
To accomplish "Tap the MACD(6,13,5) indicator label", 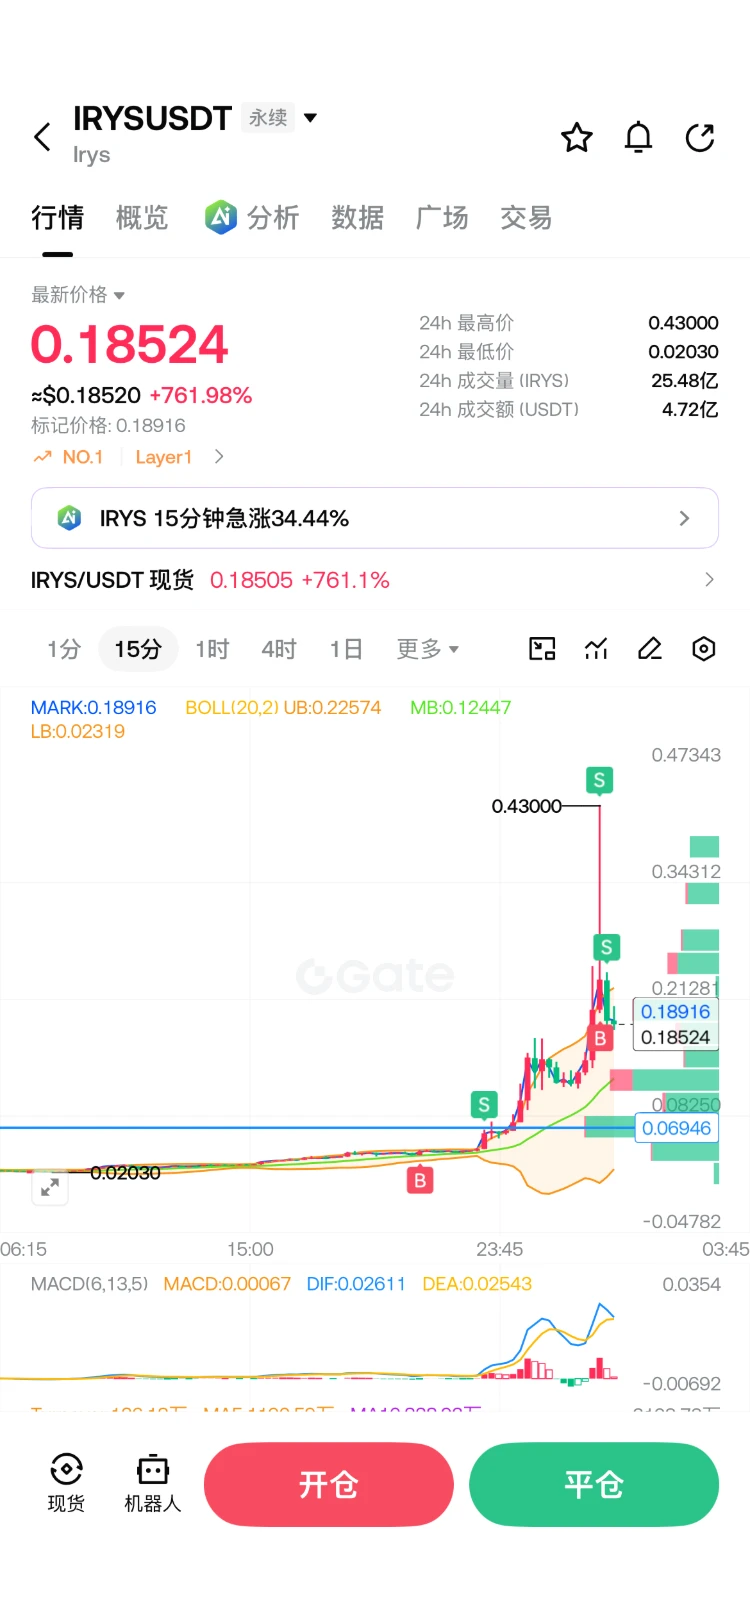I will point(89,1283).
